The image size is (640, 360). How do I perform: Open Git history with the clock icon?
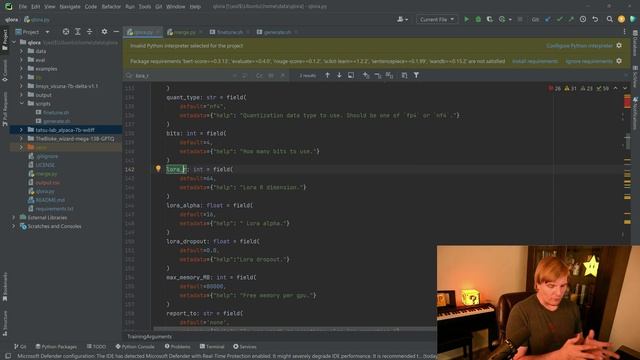[x=583, y=19]
